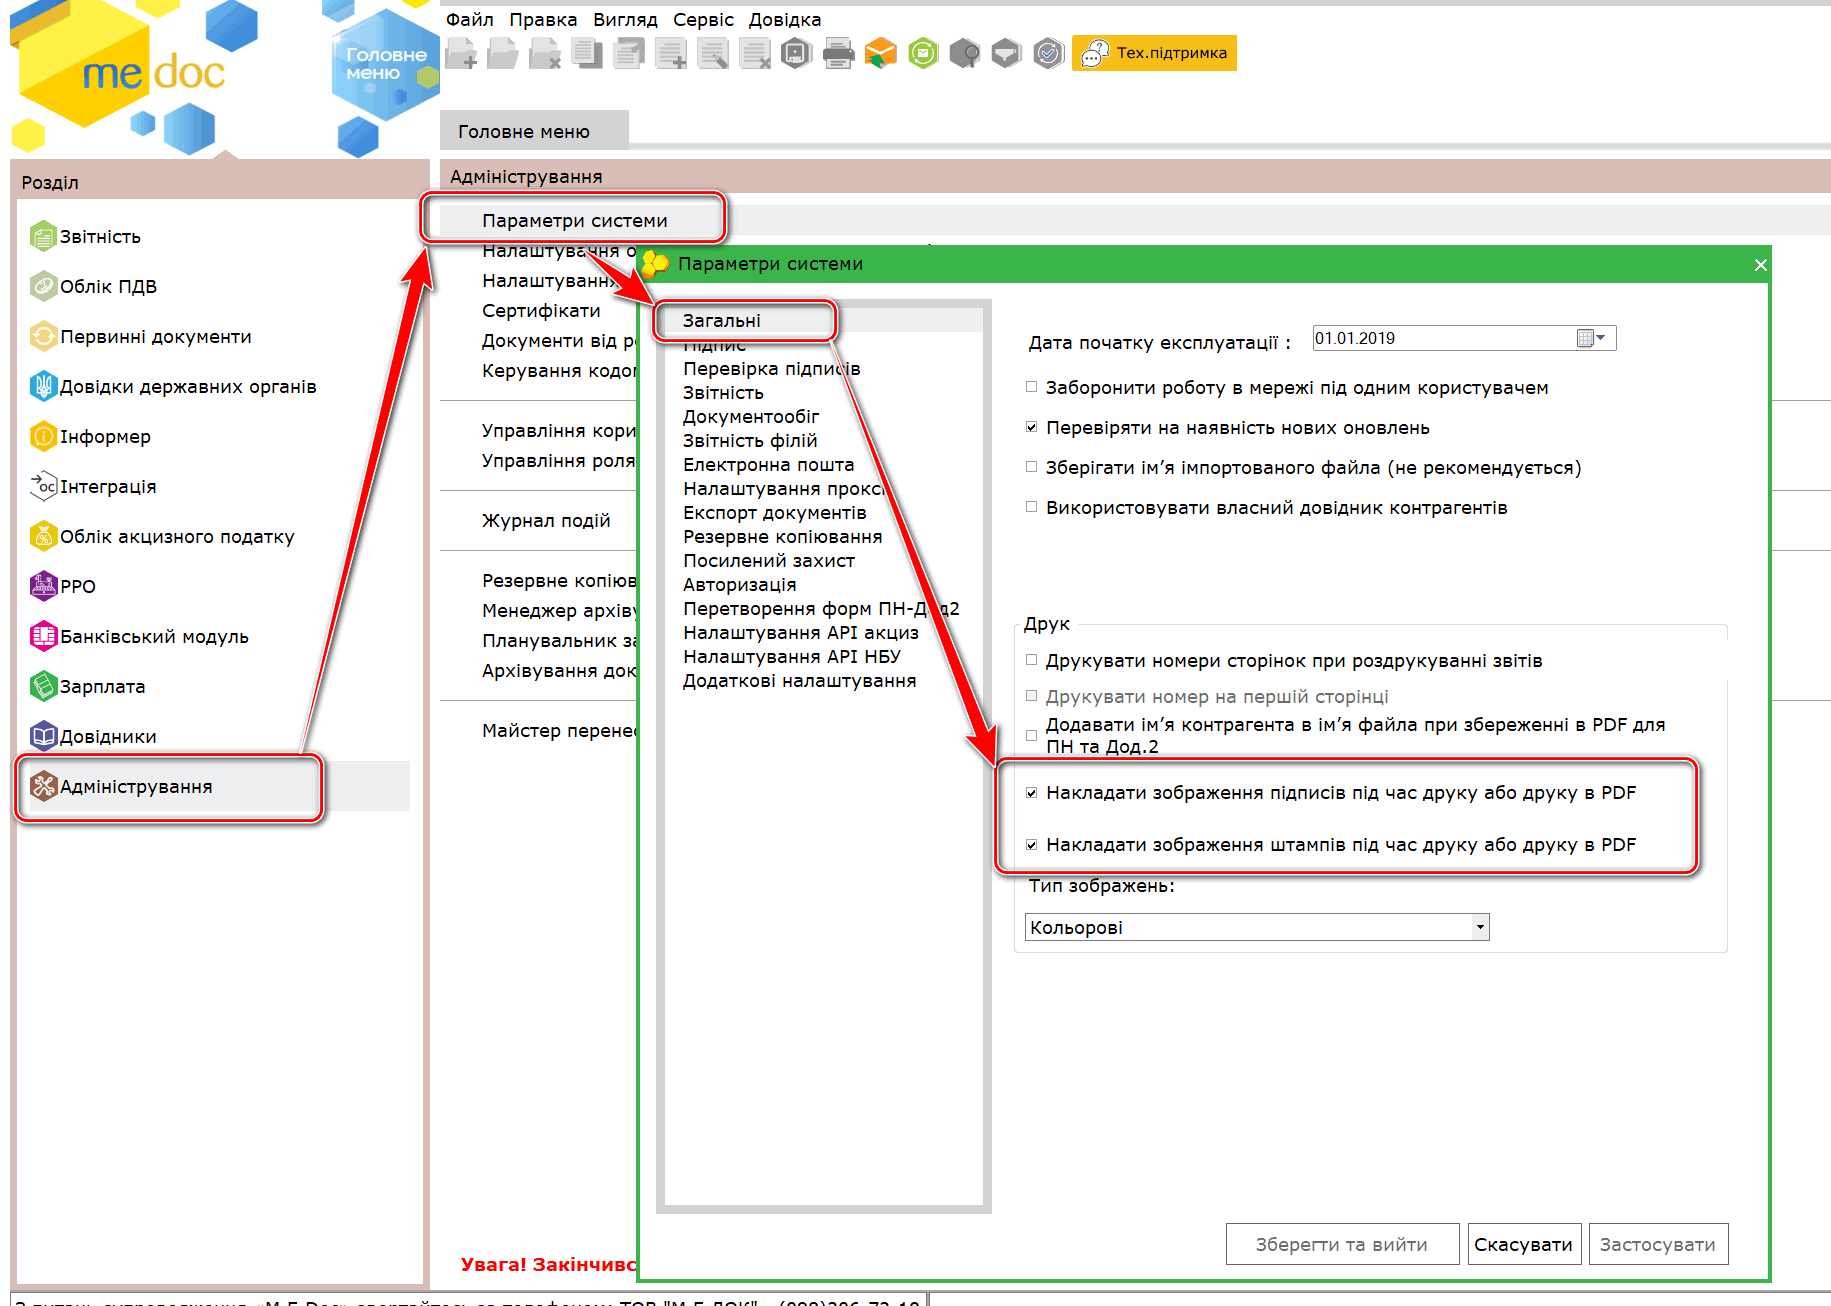Open the Звітність section in the sidebar
Screen dimensions: 1831x1306
click(x=99, y=237)
